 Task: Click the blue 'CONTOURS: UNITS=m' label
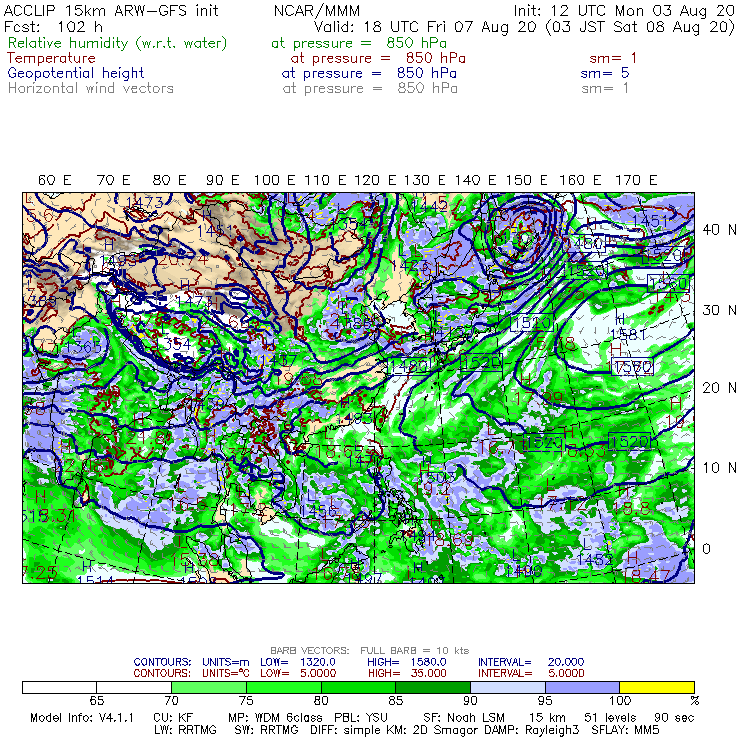[191, 662]
